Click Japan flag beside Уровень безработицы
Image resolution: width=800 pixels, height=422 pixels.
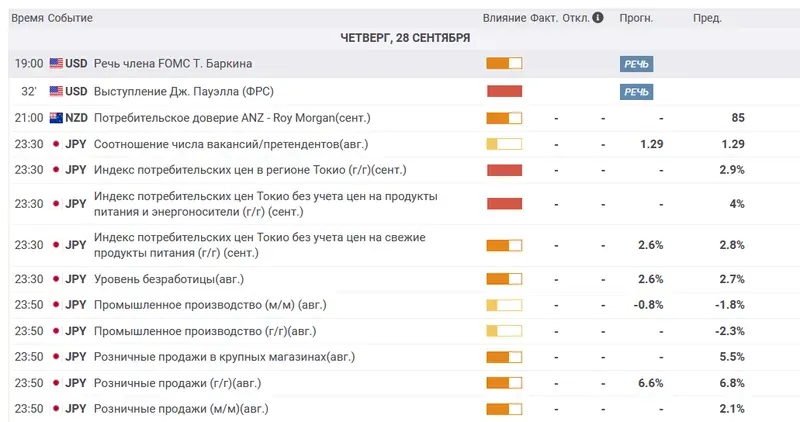click(56, 279)
